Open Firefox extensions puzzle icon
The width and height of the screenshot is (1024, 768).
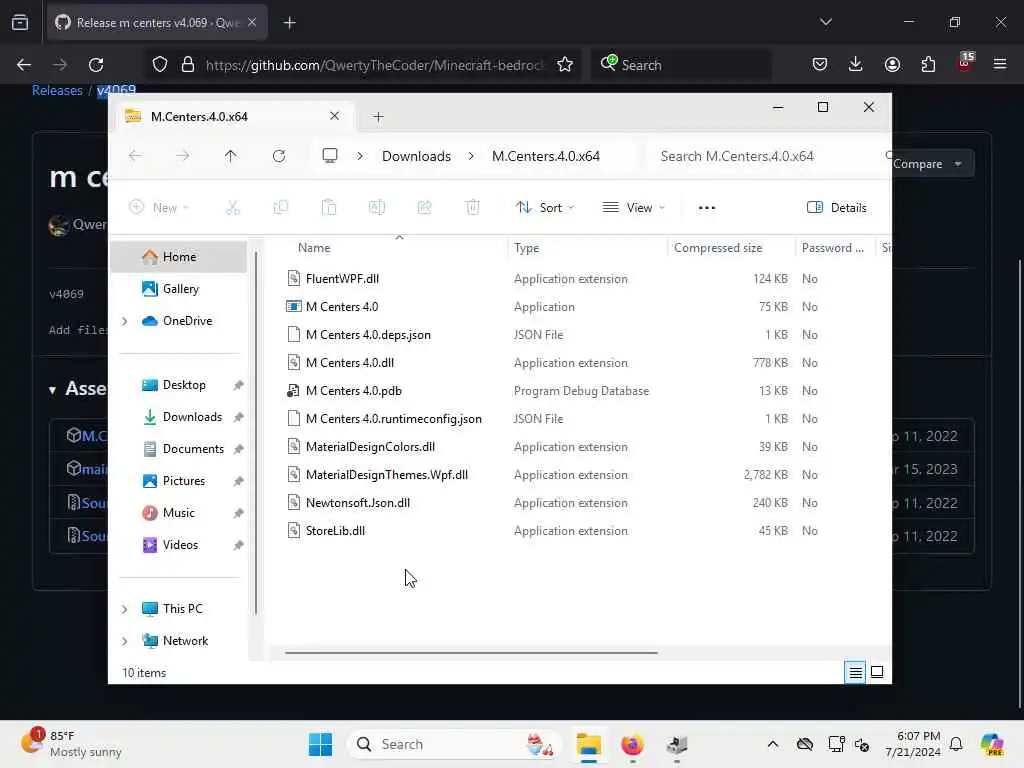[x=928, y=64]
